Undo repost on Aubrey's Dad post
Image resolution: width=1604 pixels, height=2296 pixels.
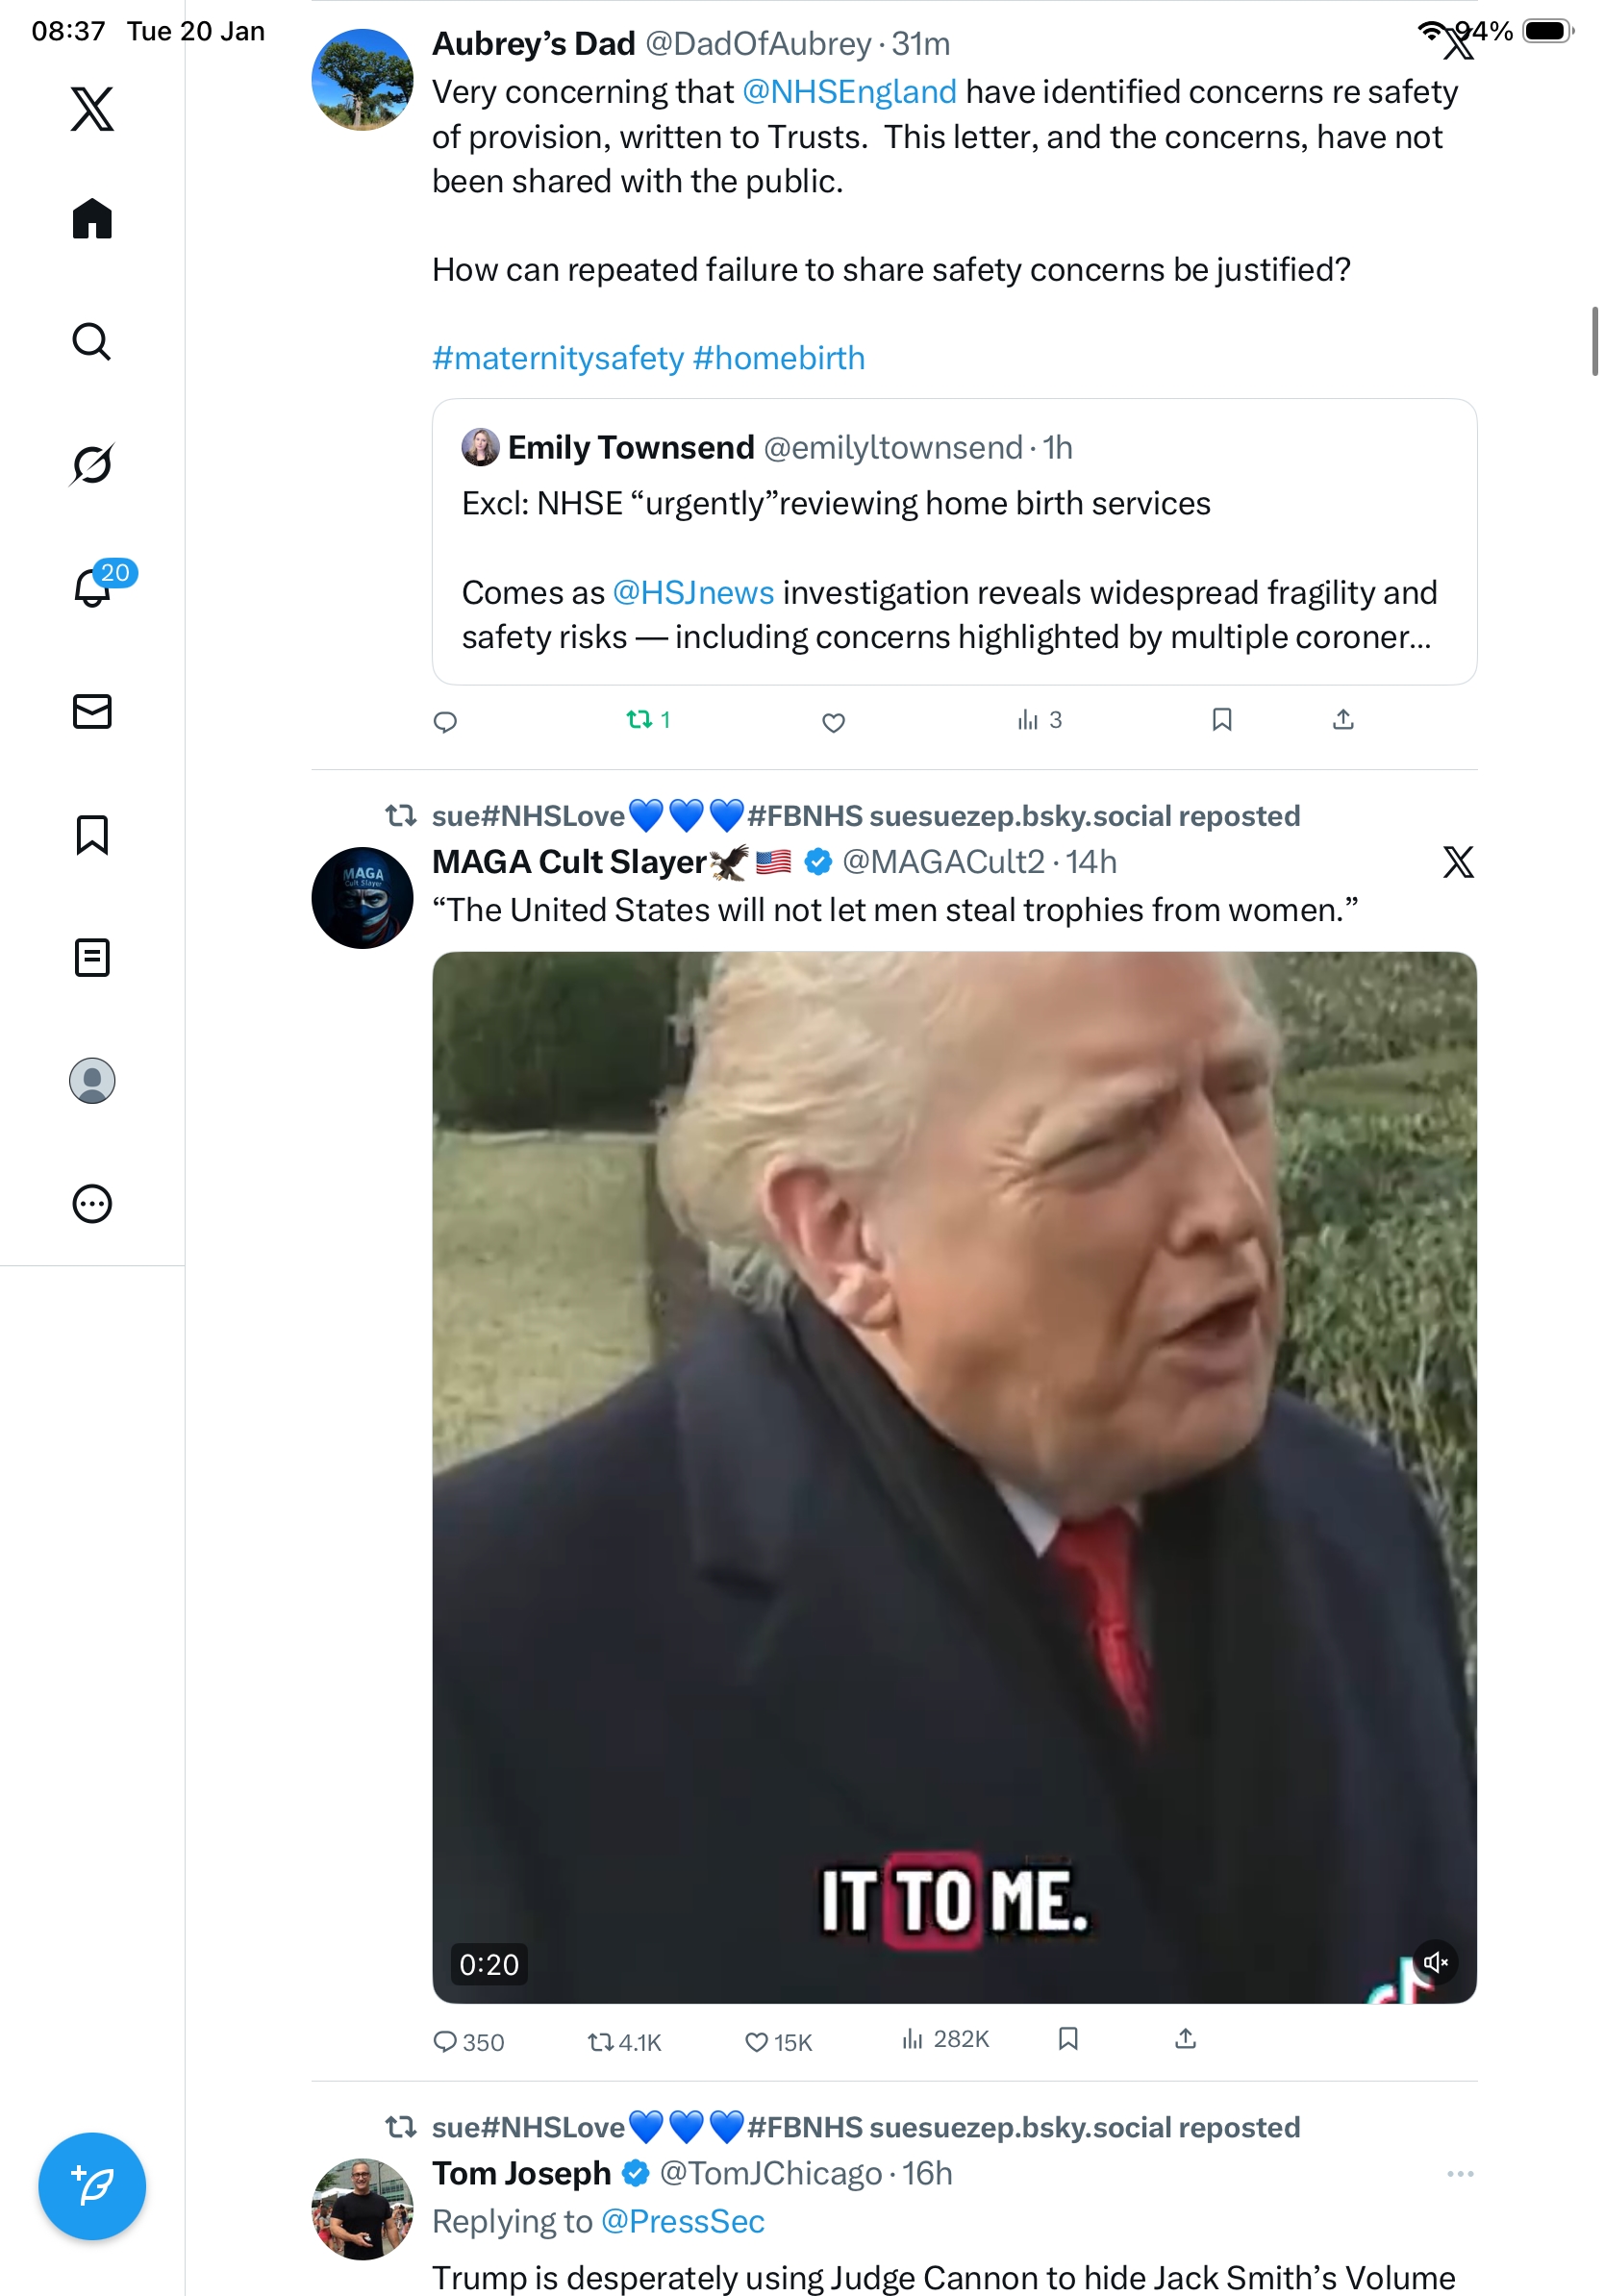tap(648, 719)
